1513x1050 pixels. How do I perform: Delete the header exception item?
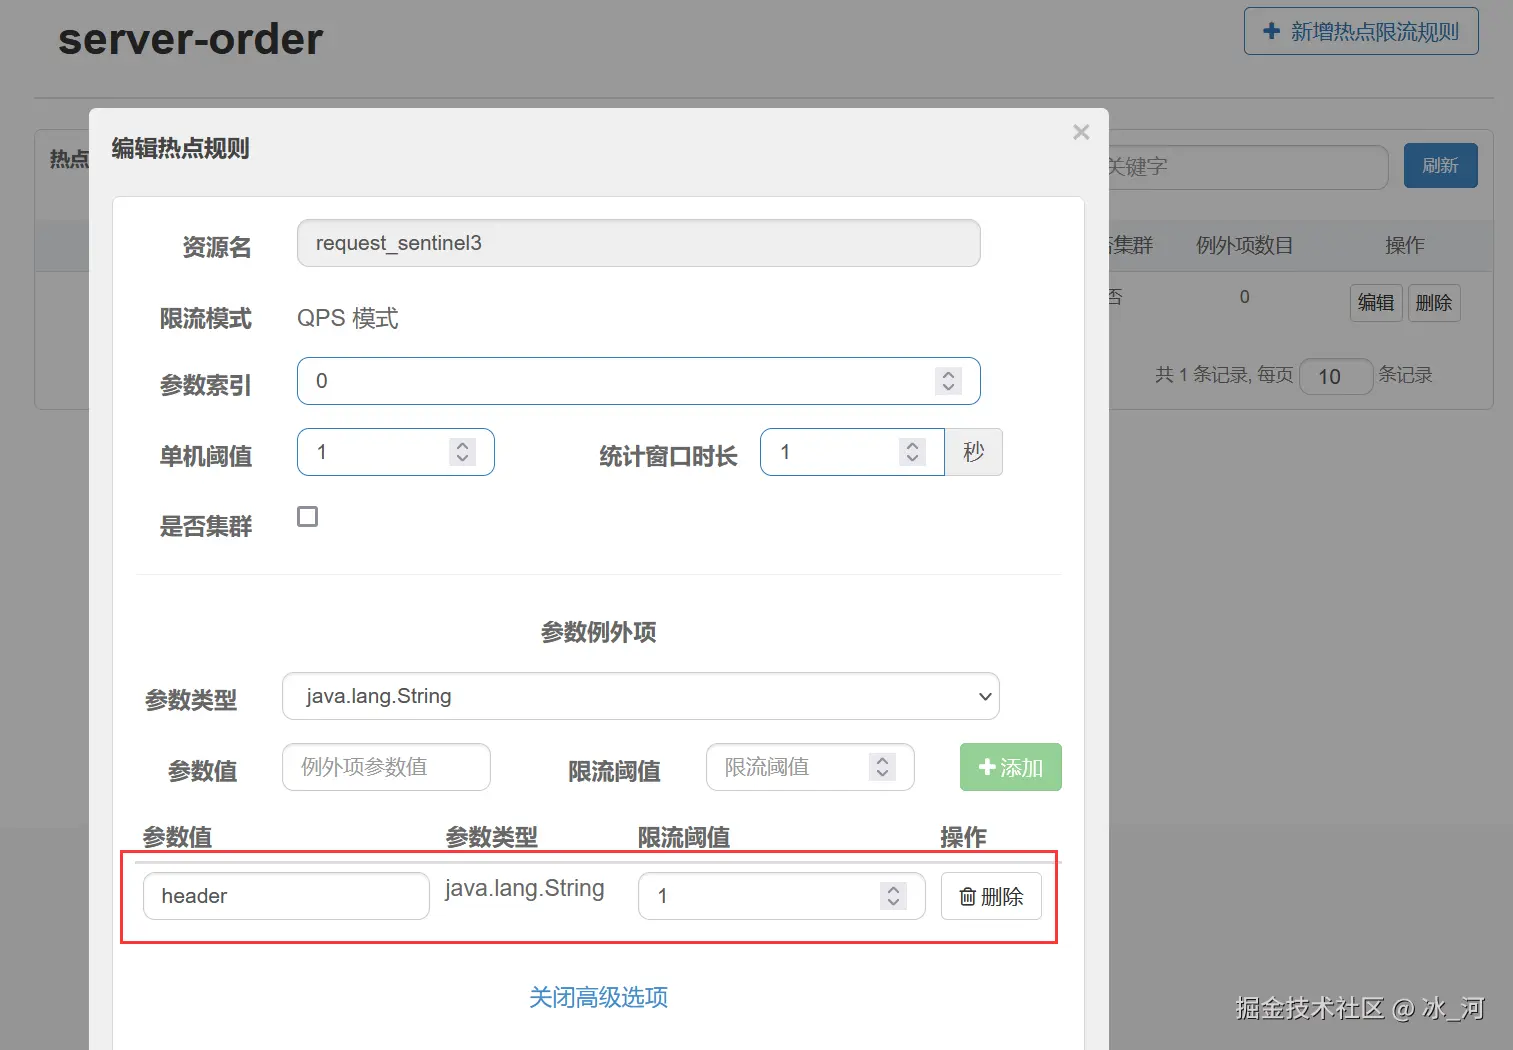(x=991, y=896)
